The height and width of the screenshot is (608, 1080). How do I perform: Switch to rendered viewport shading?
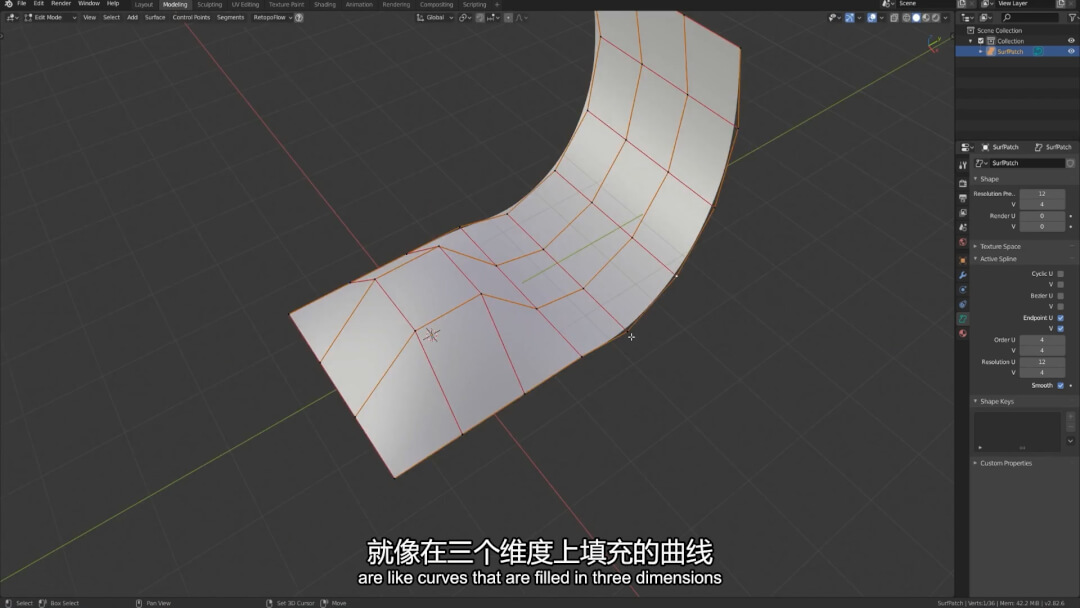[x=935, y=18]
